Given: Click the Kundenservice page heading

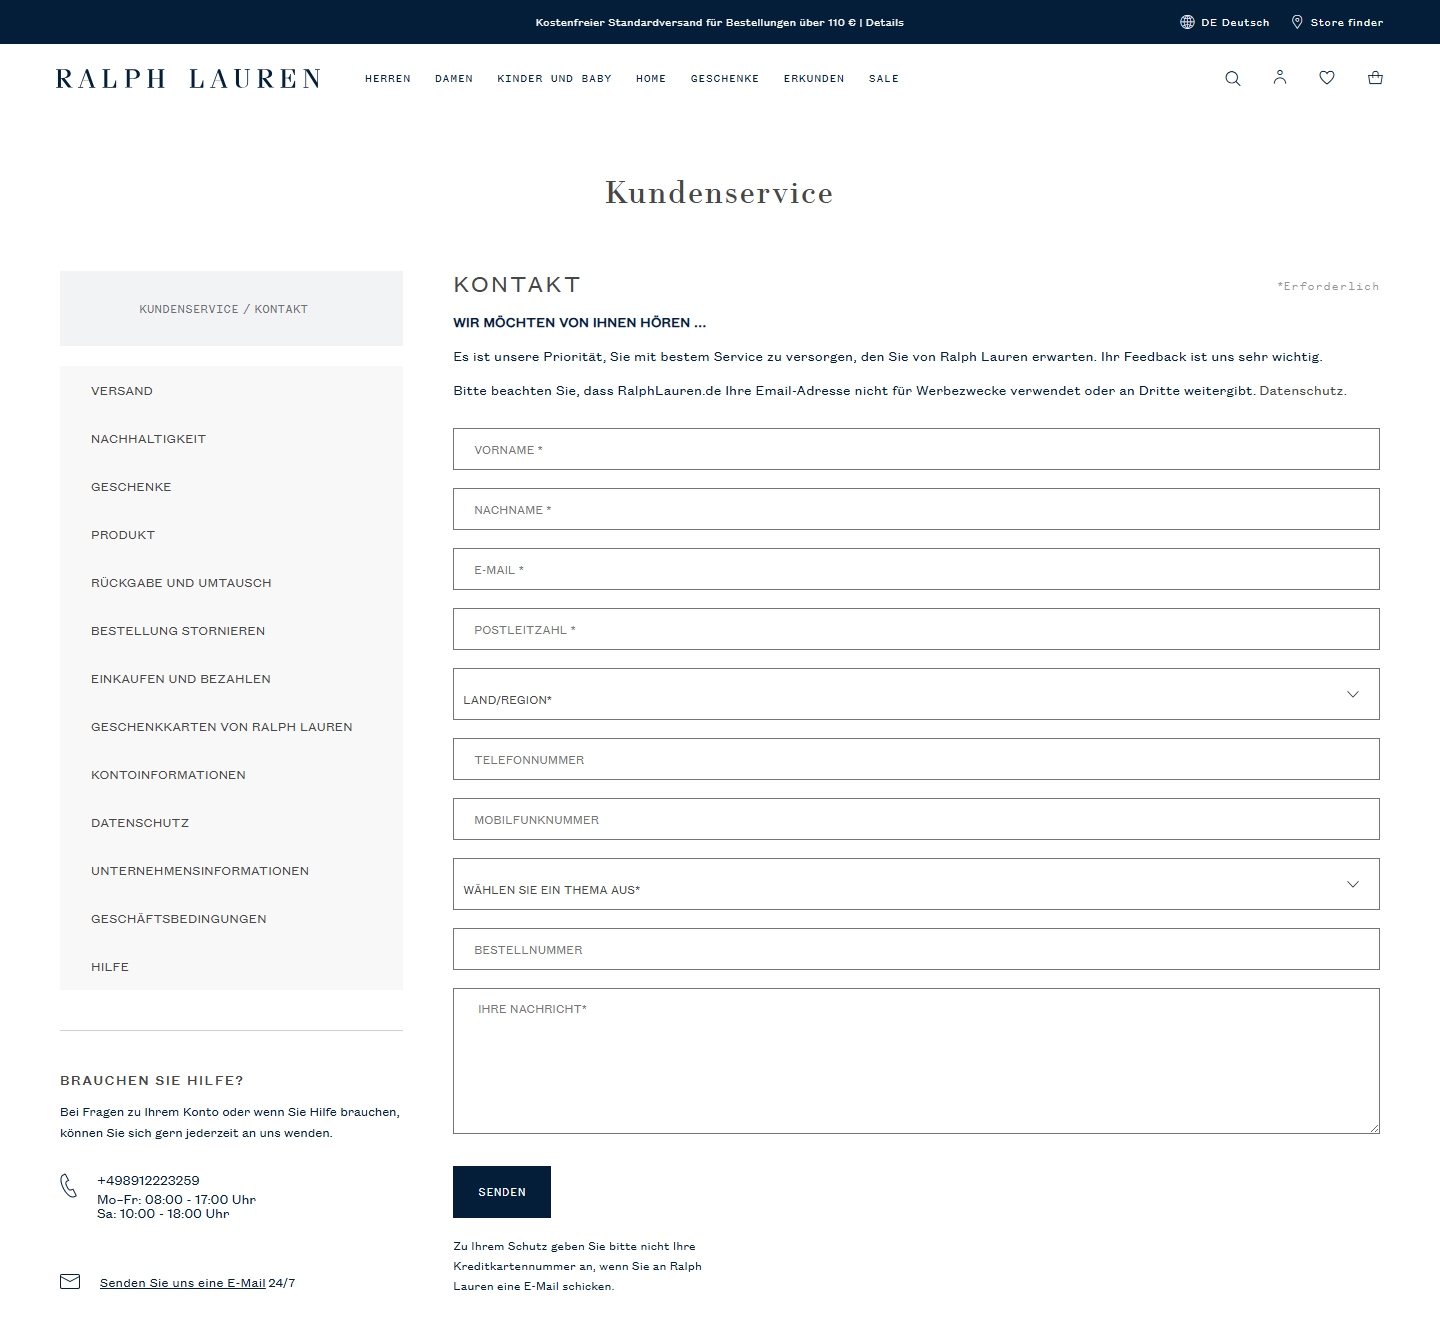Looking at the screenshot, I should [719, 192].
